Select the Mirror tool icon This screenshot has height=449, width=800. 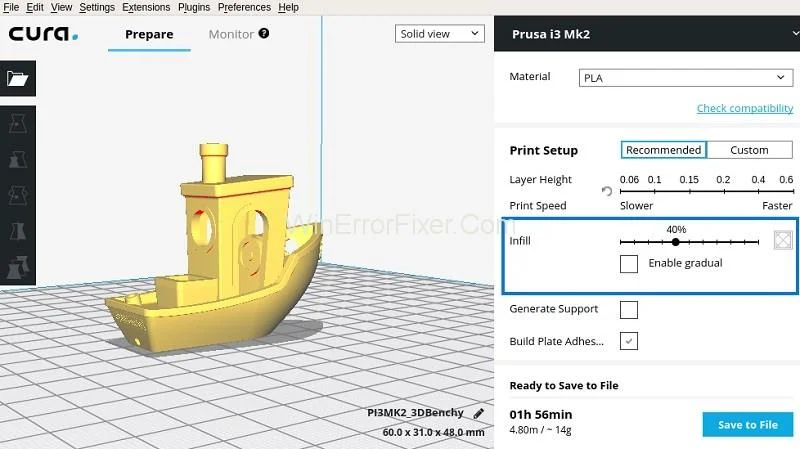pyautogui.click(x=18, y=231)
